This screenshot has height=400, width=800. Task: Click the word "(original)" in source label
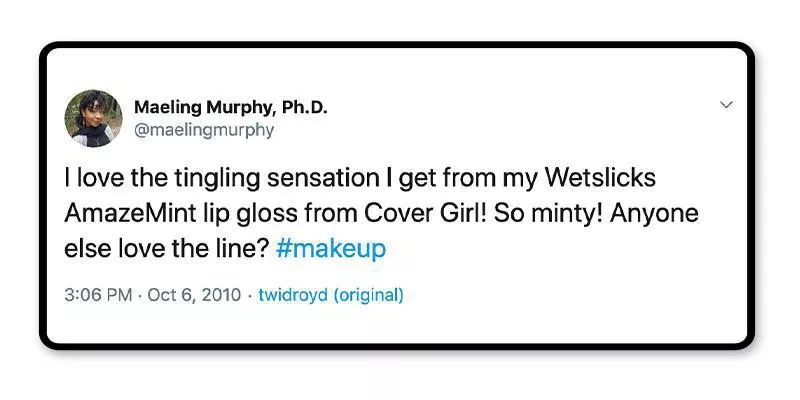tap(368, 295)
